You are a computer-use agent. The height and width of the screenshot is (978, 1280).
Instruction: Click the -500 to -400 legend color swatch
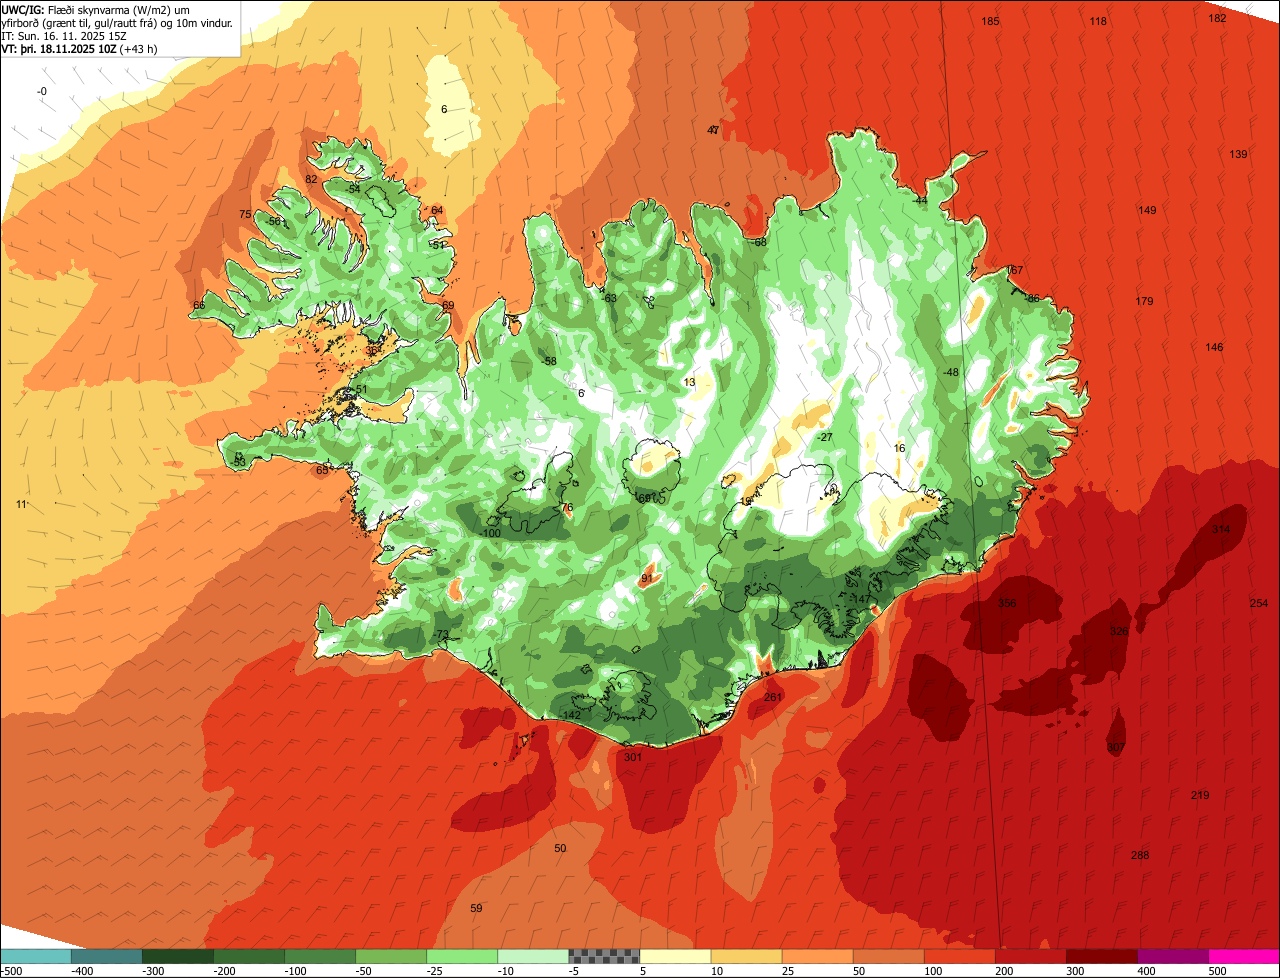[35, 956]
